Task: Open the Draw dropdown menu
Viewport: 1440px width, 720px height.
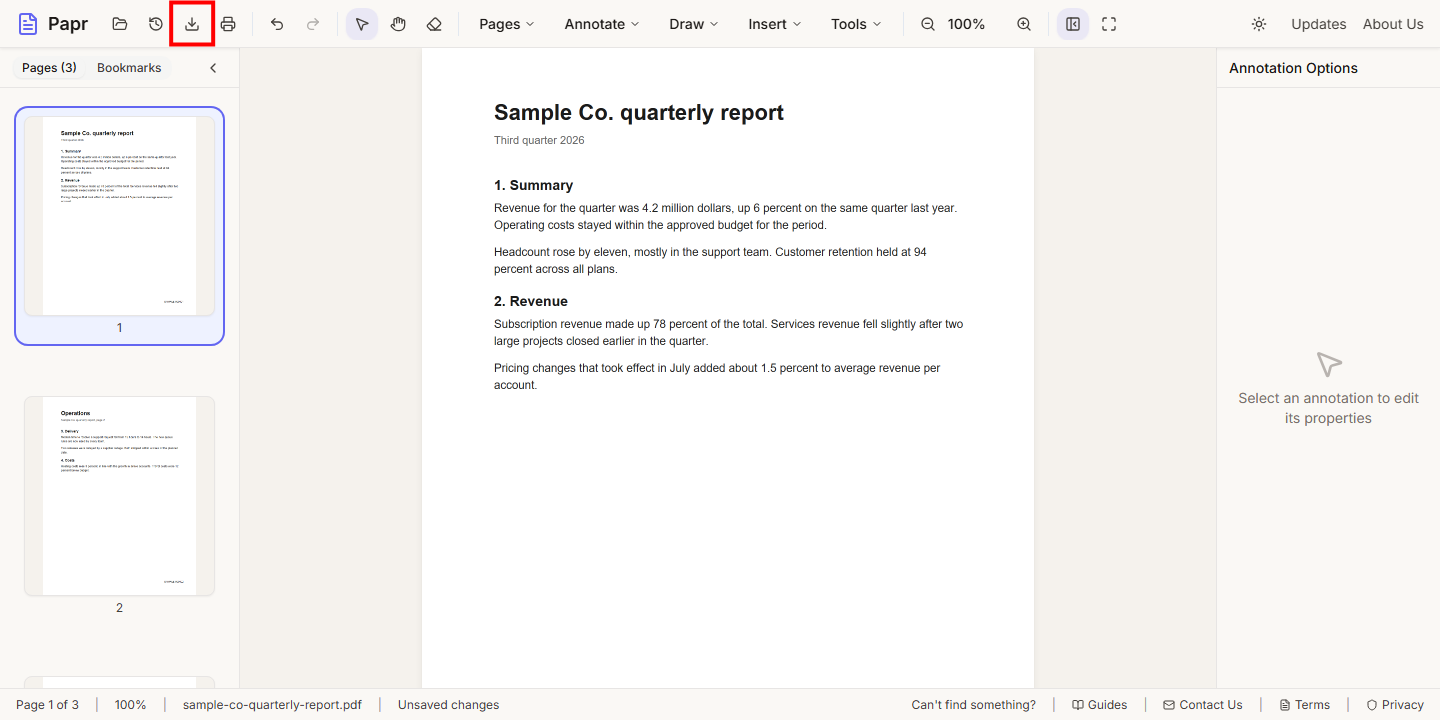Action: [x=694, y=24]
